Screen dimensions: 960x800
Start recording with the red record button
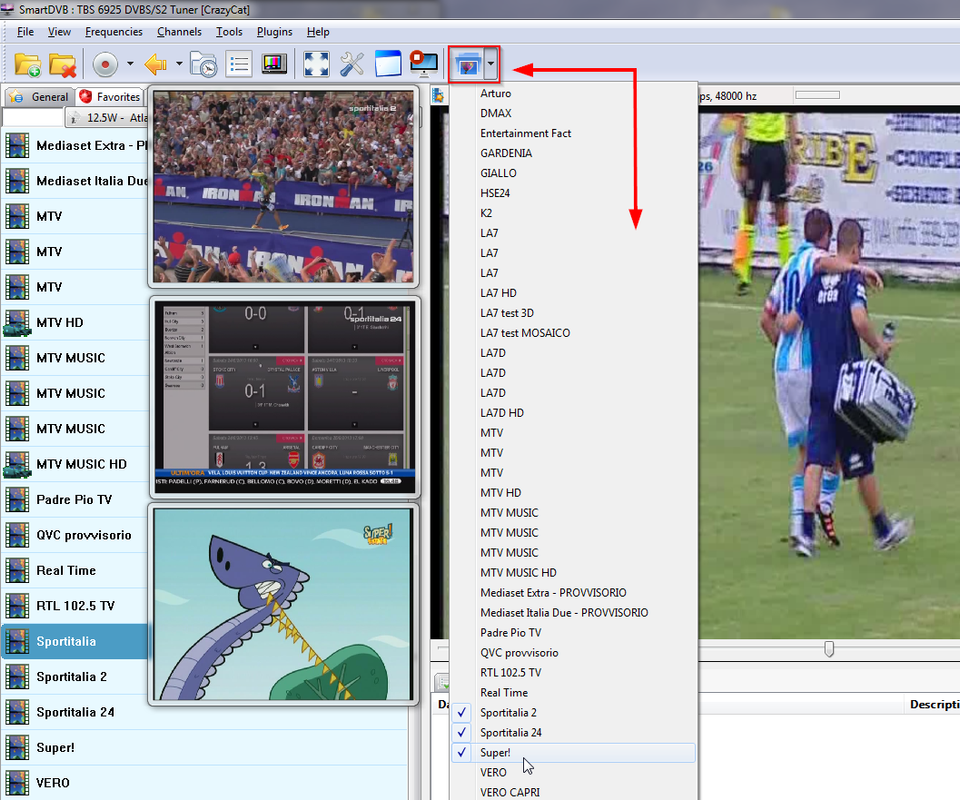click(x=105, y=64)
